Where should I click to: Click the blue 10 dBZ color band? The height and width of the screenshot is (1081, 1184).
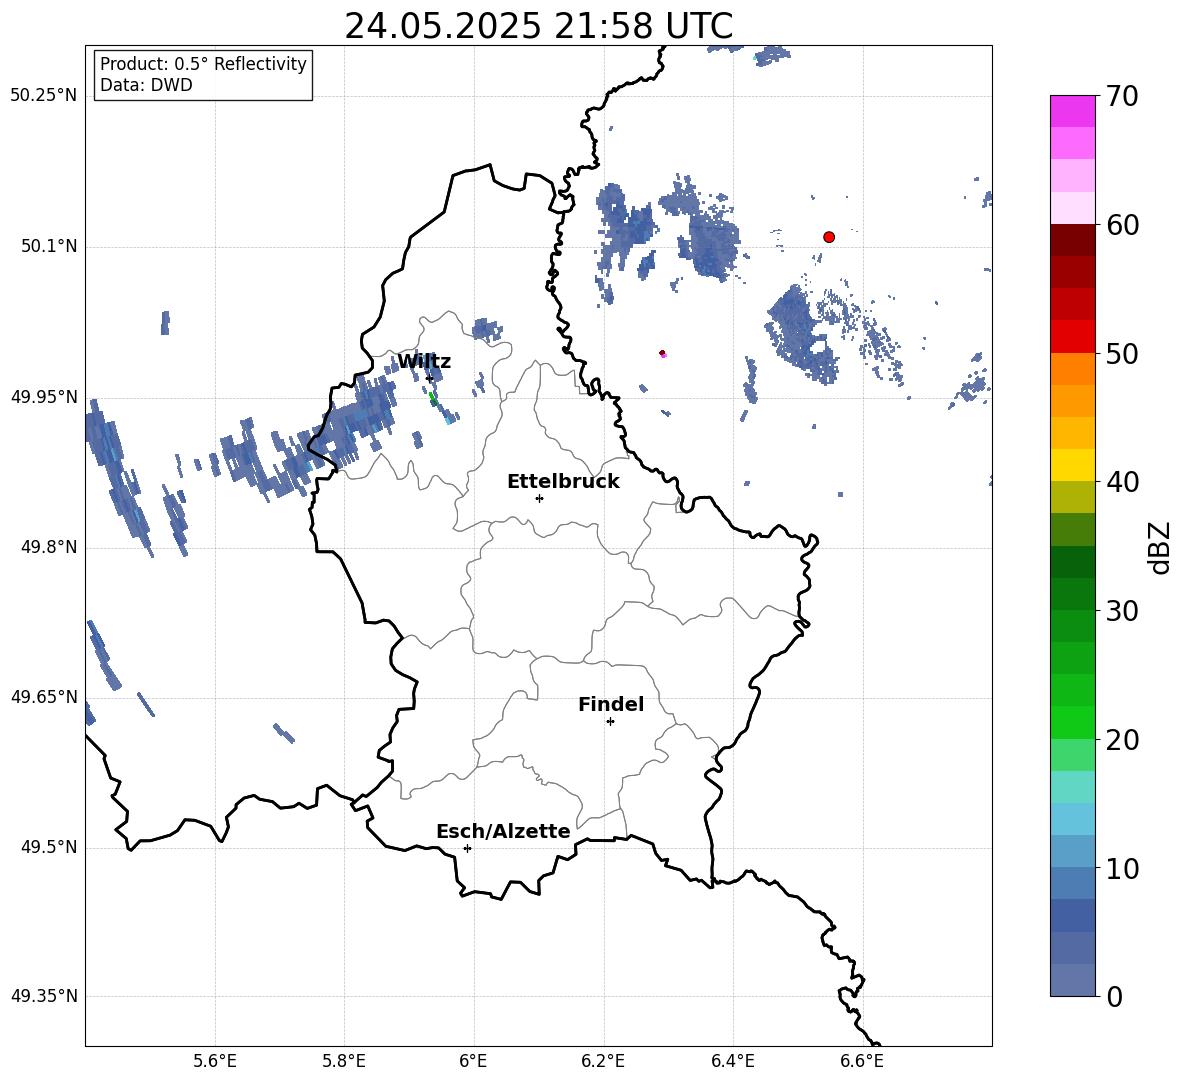1072,883
